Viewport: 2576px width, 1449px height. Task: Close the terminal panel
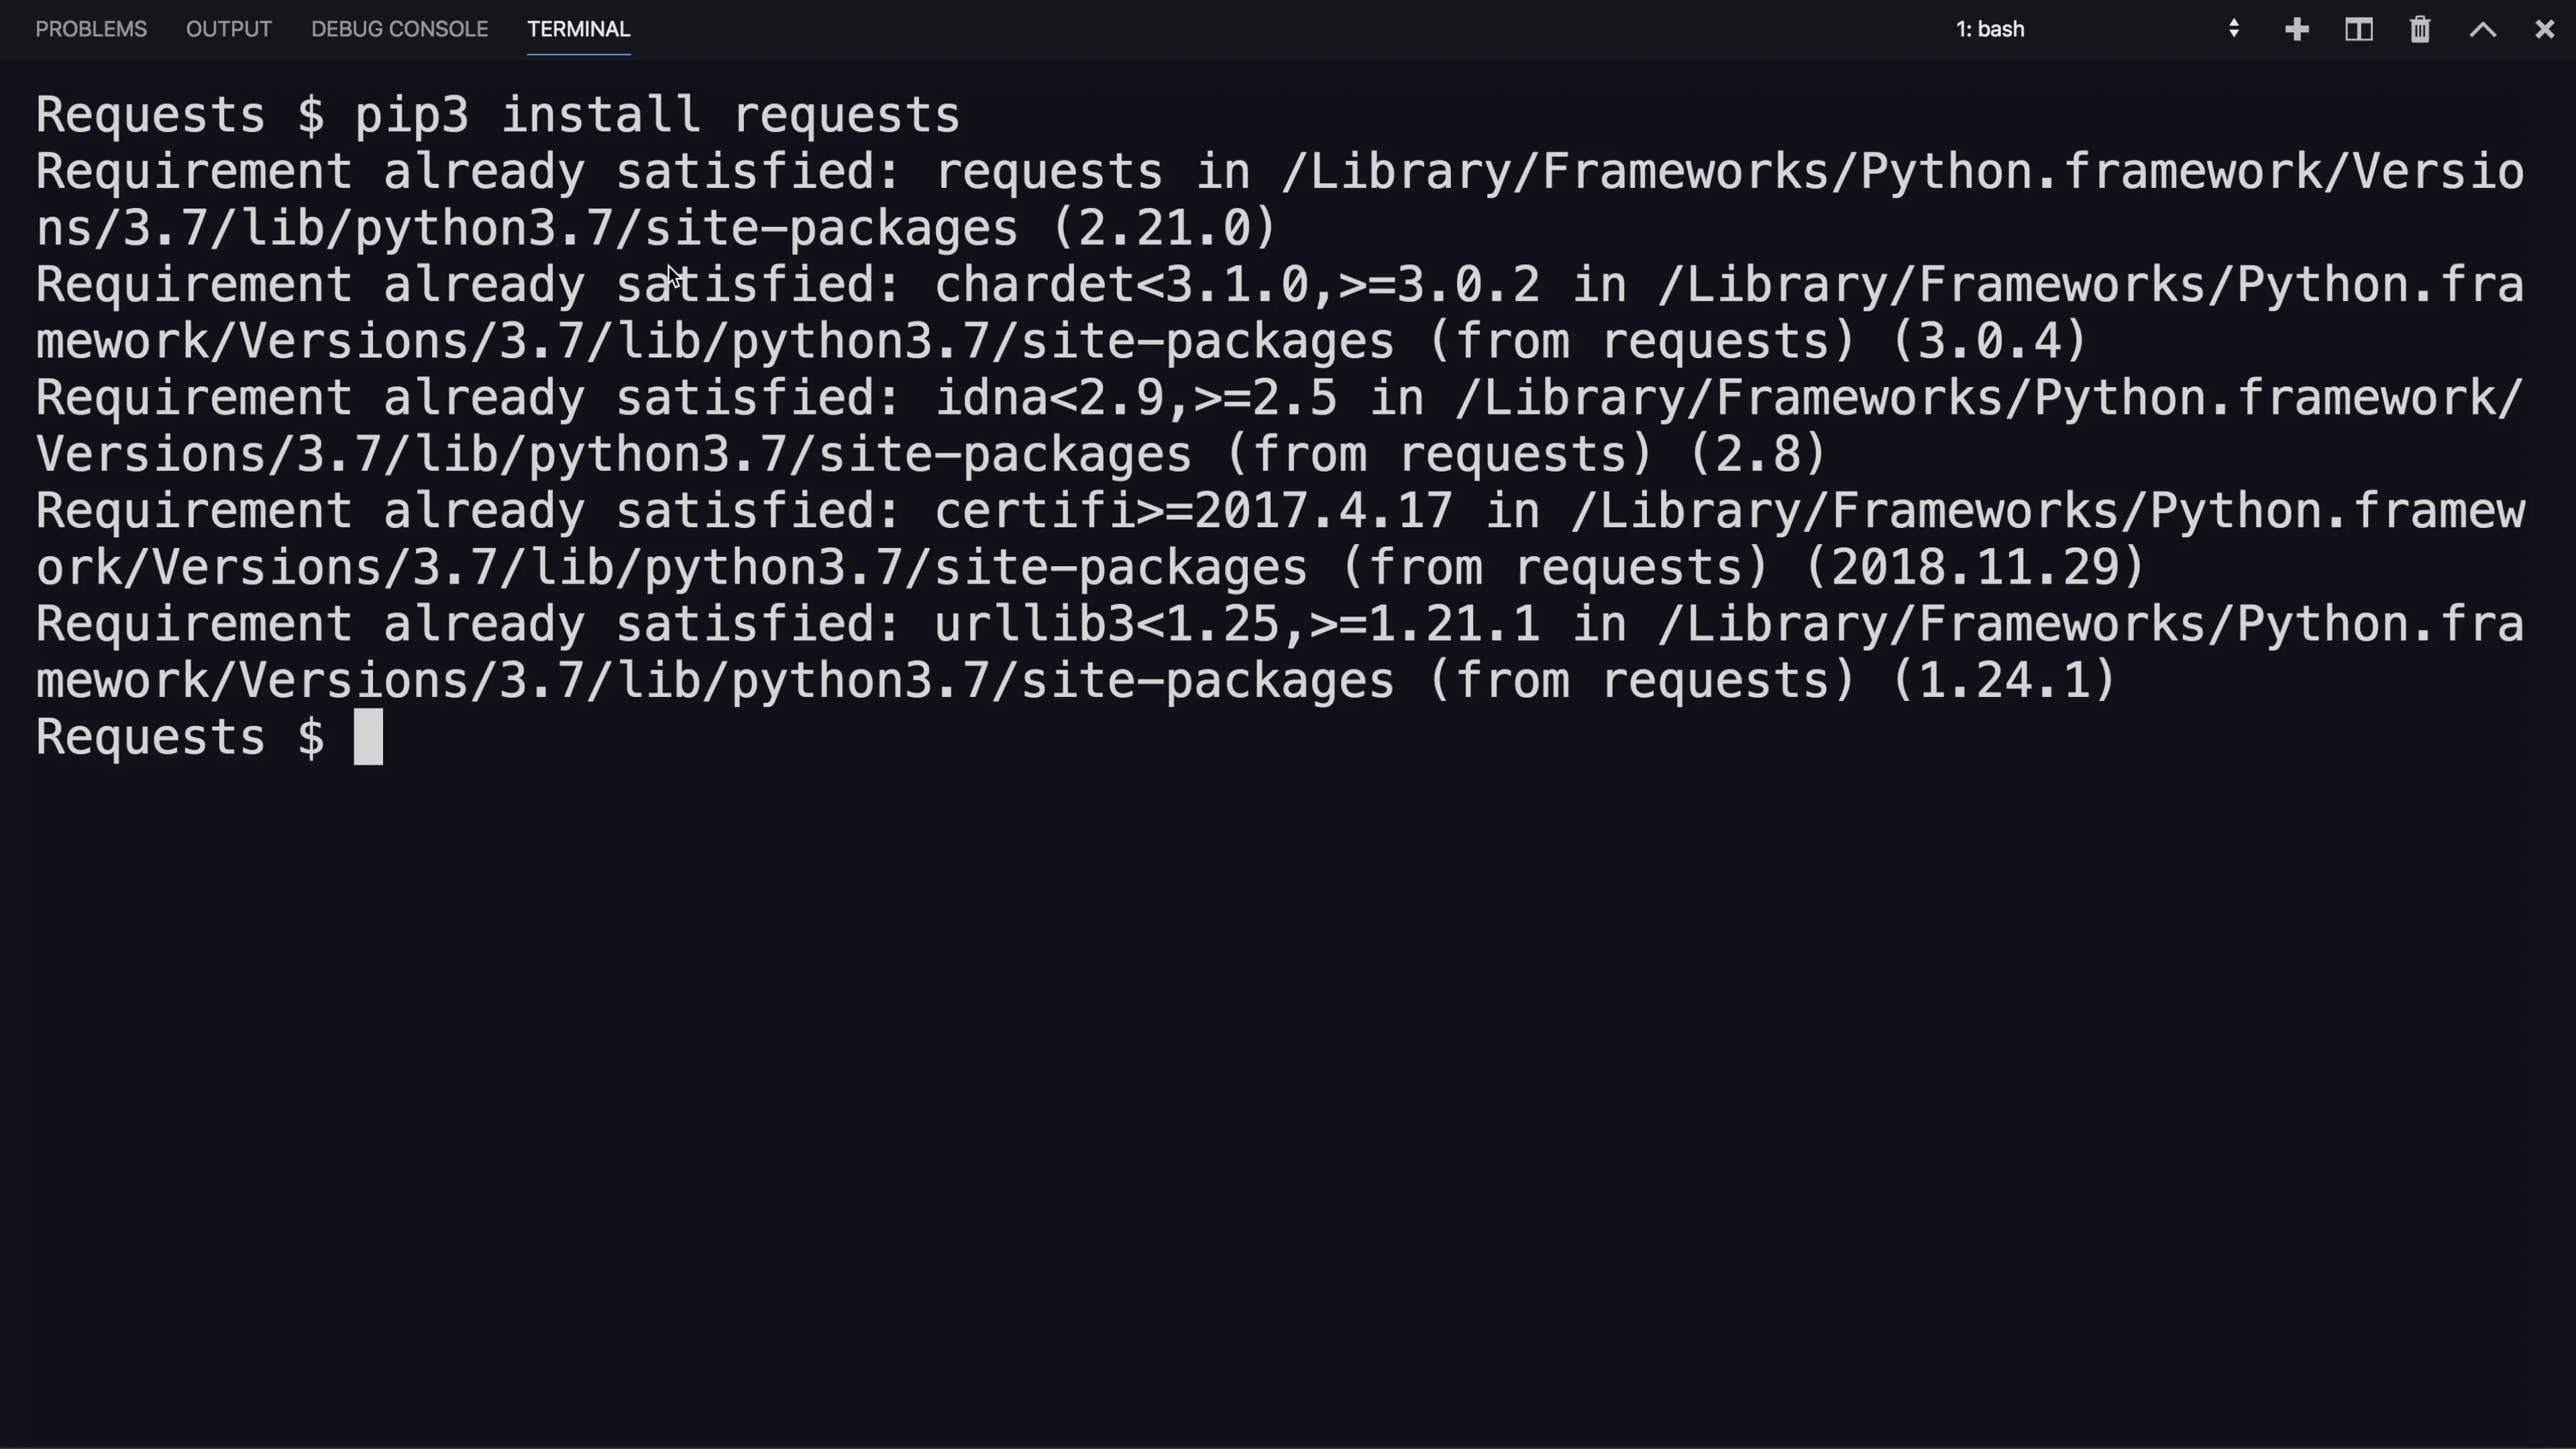click(2545, 29)
